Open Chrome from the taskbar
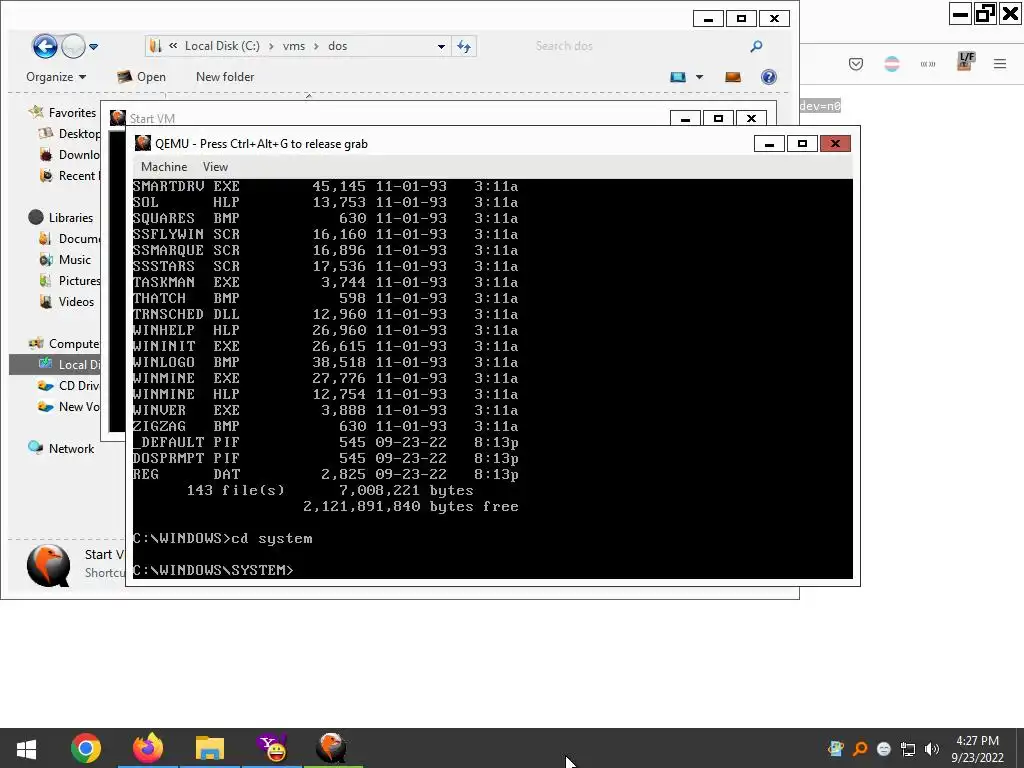 [x=86, y=748]
